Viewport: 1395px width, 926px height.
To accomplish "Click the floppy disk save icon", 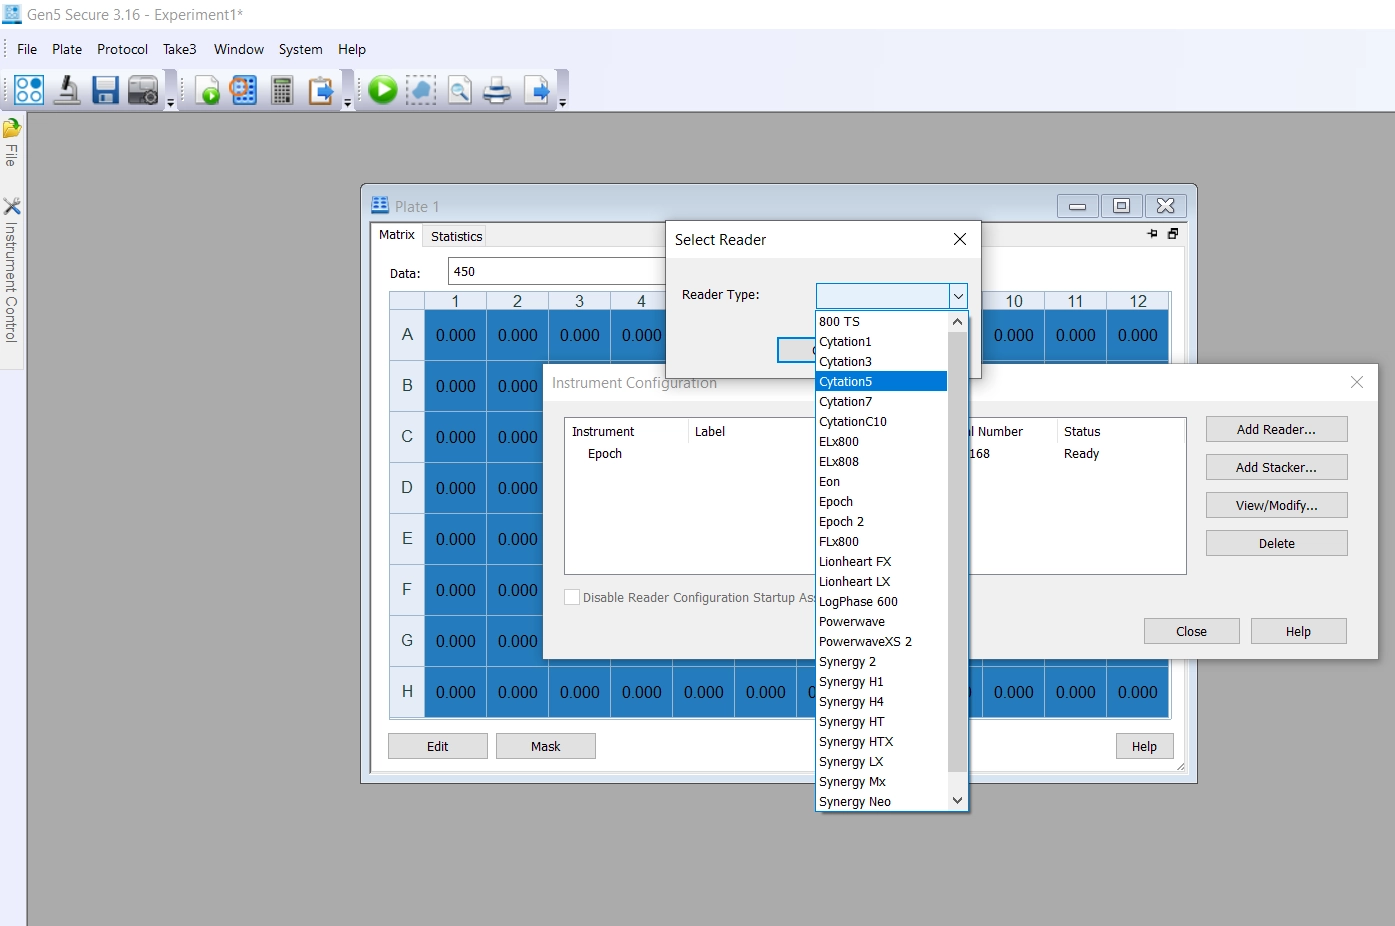I will tap(105, 90).
